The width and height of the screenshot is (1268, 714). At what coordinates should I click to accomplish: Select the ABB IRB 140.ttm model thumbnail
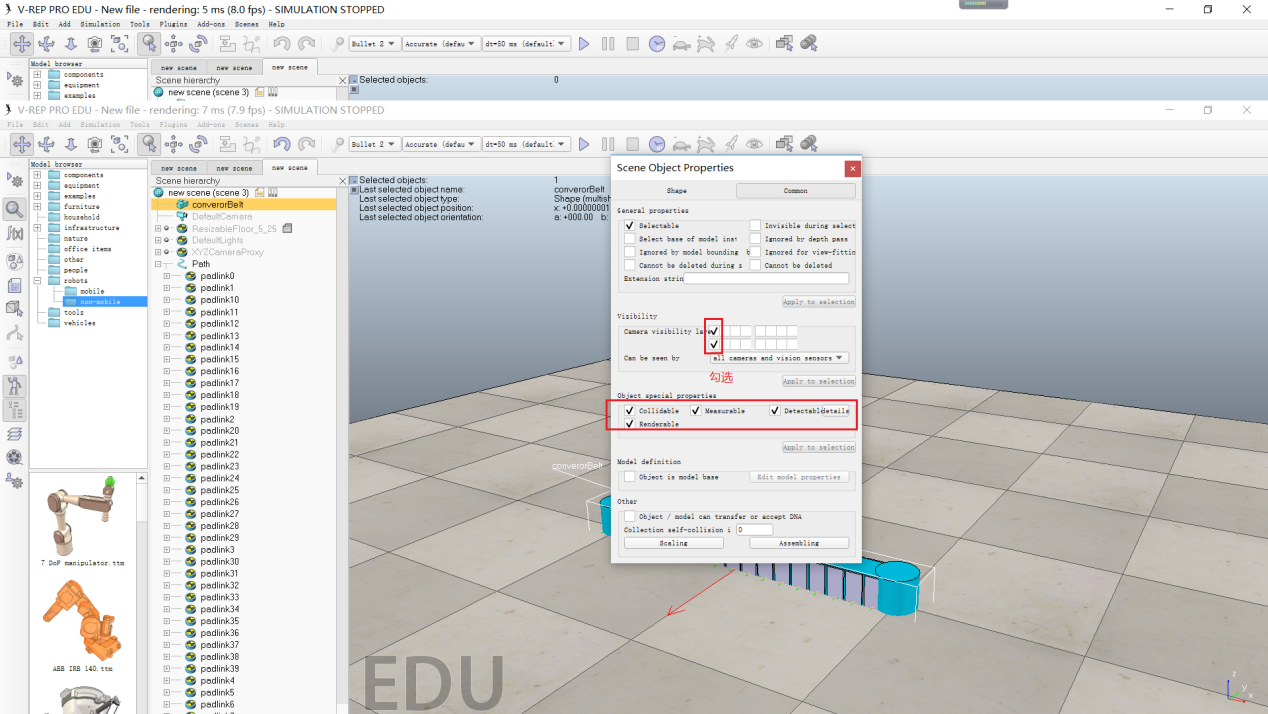(x=82, y=625)
